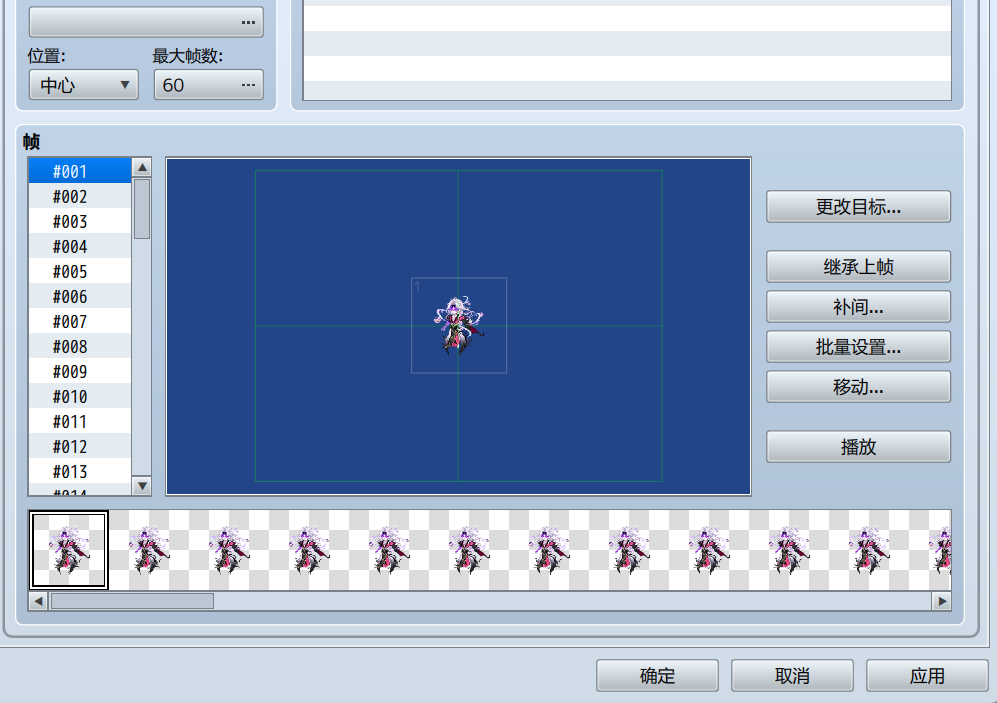Open the 批量设置... batch settings

tap(858, 346)
